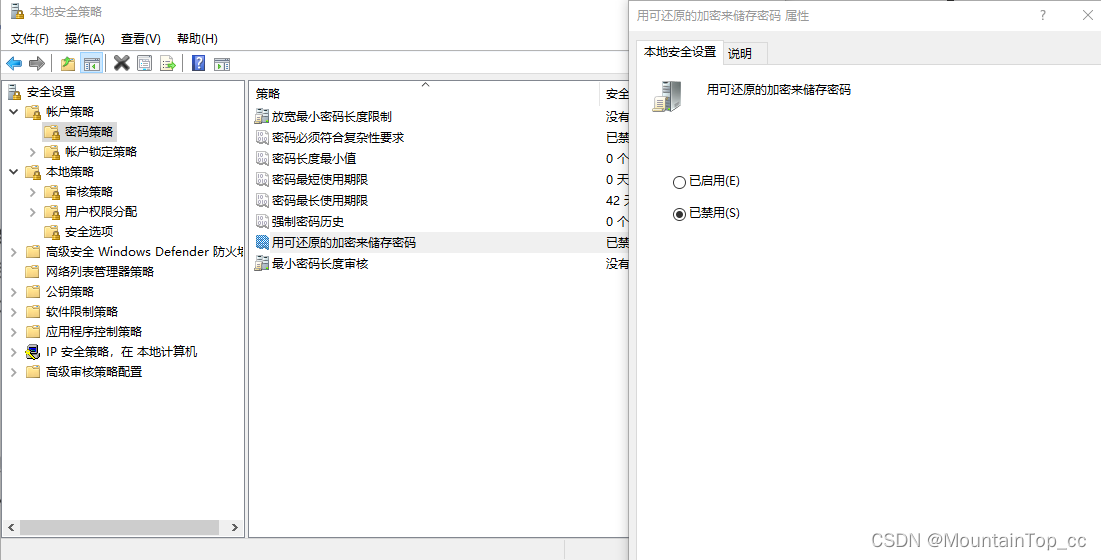Select 审核策略 in the tree
Viewport: 1101px width, 560px height.
point(89,192)
